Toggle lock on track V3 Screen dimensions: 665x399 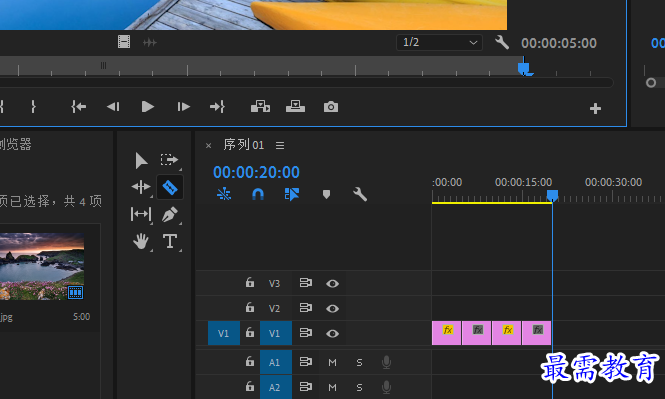click(250, 282)
